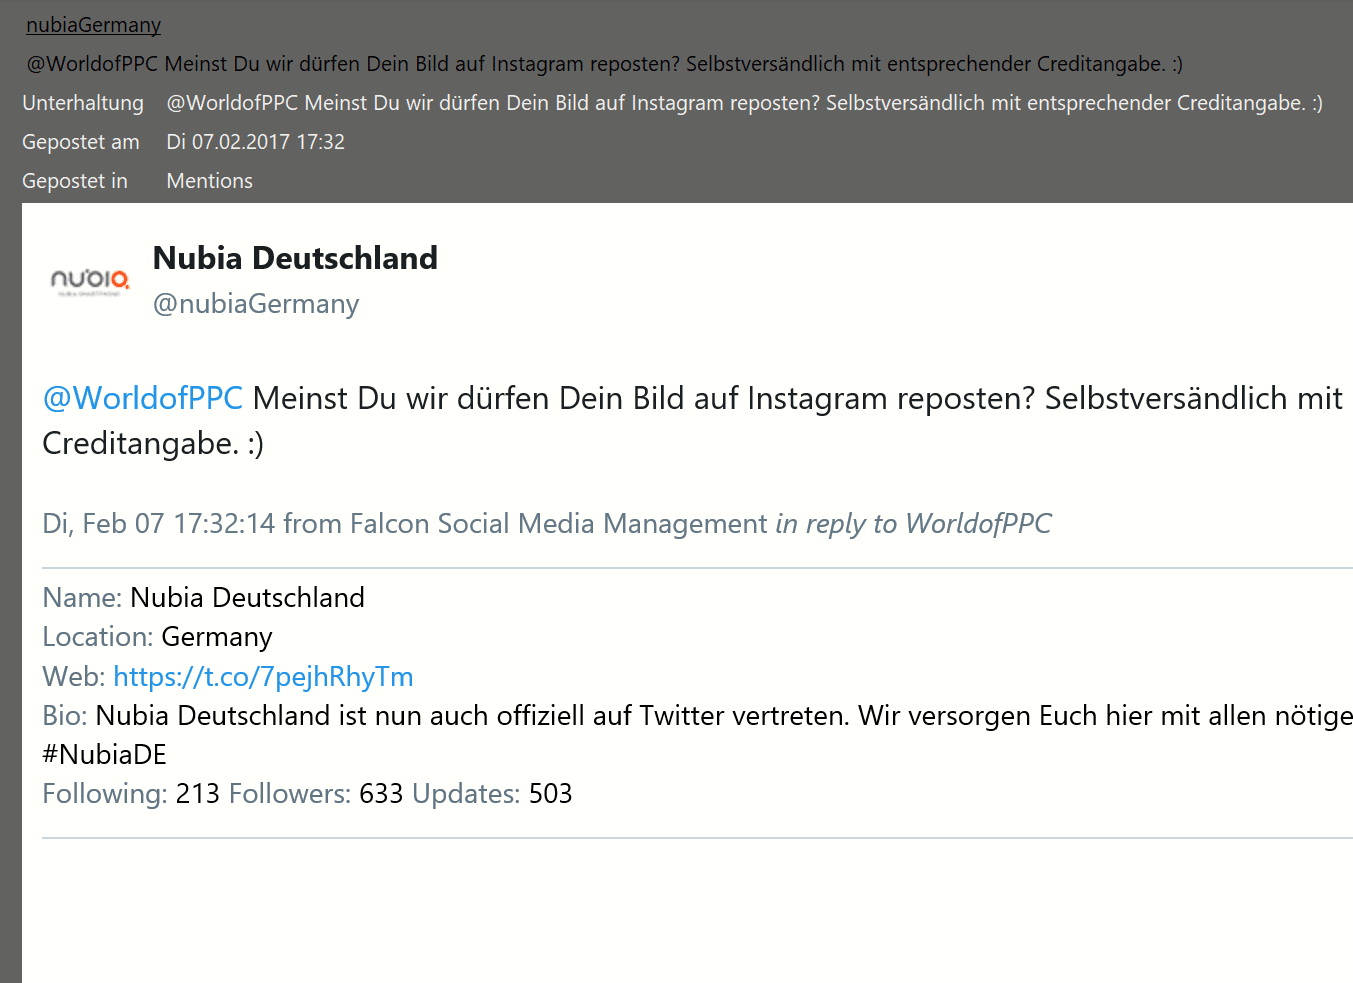This screenshot has width=1353, height=983.
Task: Click the Updates count 503
Action: tap(550, 793)
